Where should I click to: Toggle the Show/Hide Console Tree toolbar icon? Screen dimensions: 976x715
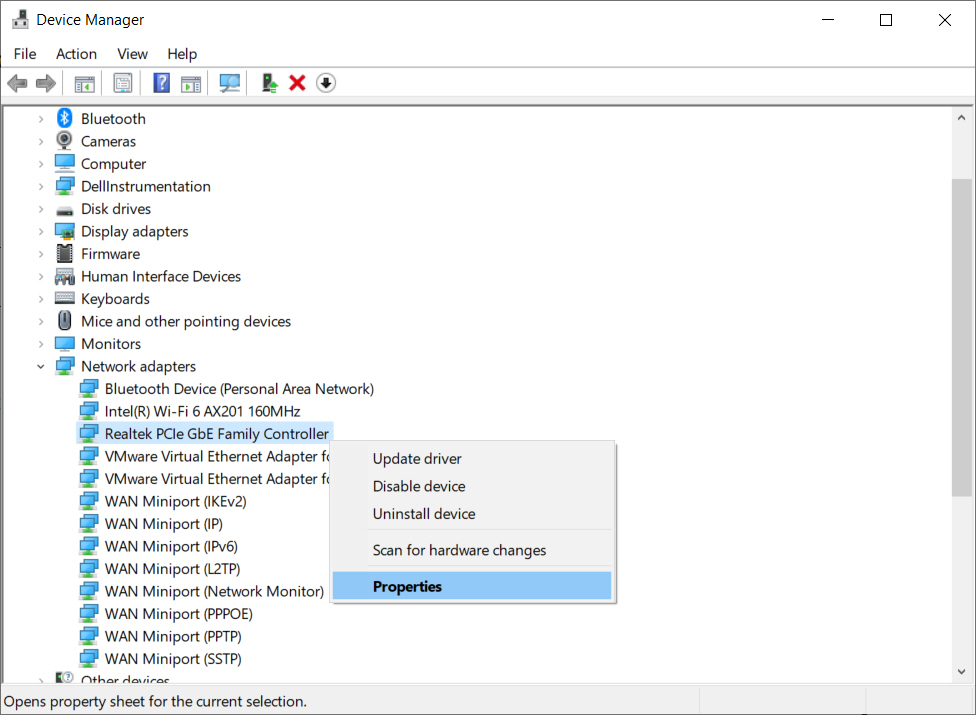85,83
